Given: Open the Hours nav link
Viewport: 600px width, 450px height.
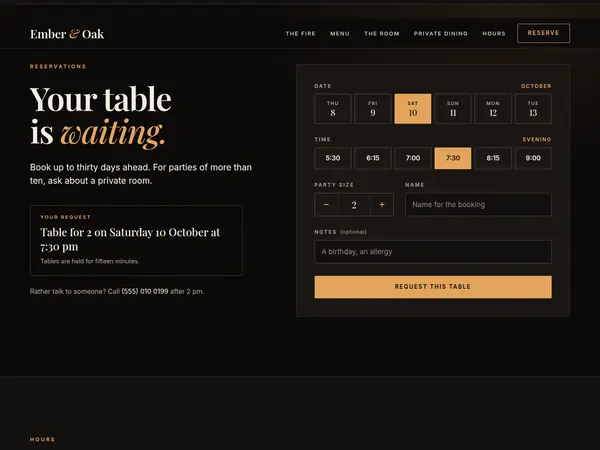Looking at the screenshot, I should point(494,34).
